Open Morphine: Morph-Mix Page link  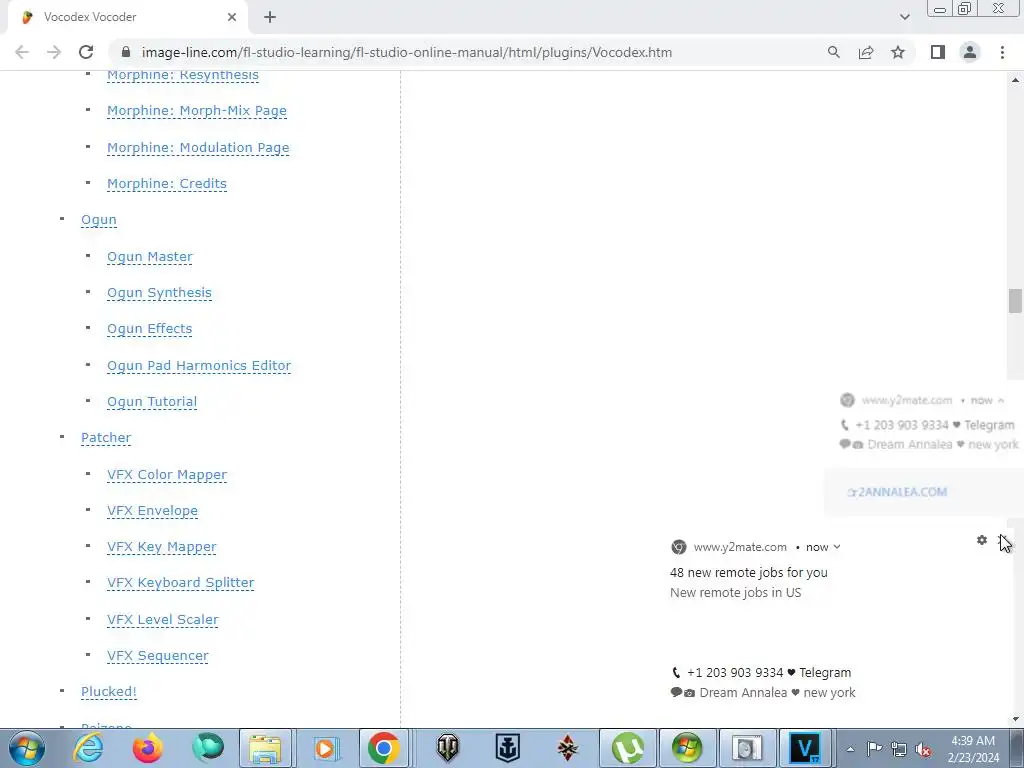tap(197, 111)
